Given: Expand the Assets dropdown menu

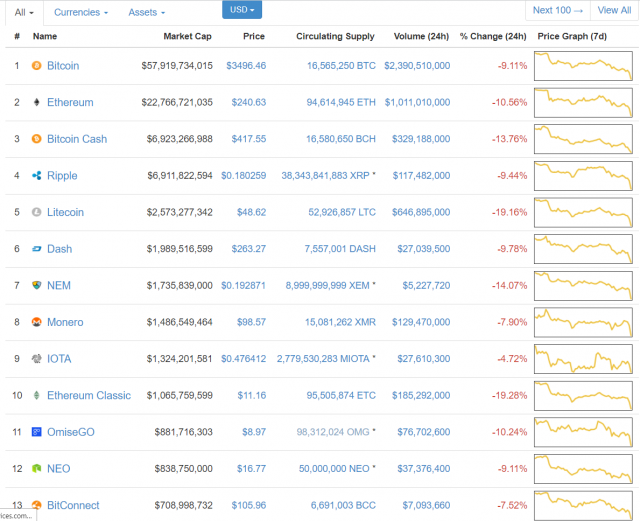Looking at the screenshot, I should coord(147,12).
